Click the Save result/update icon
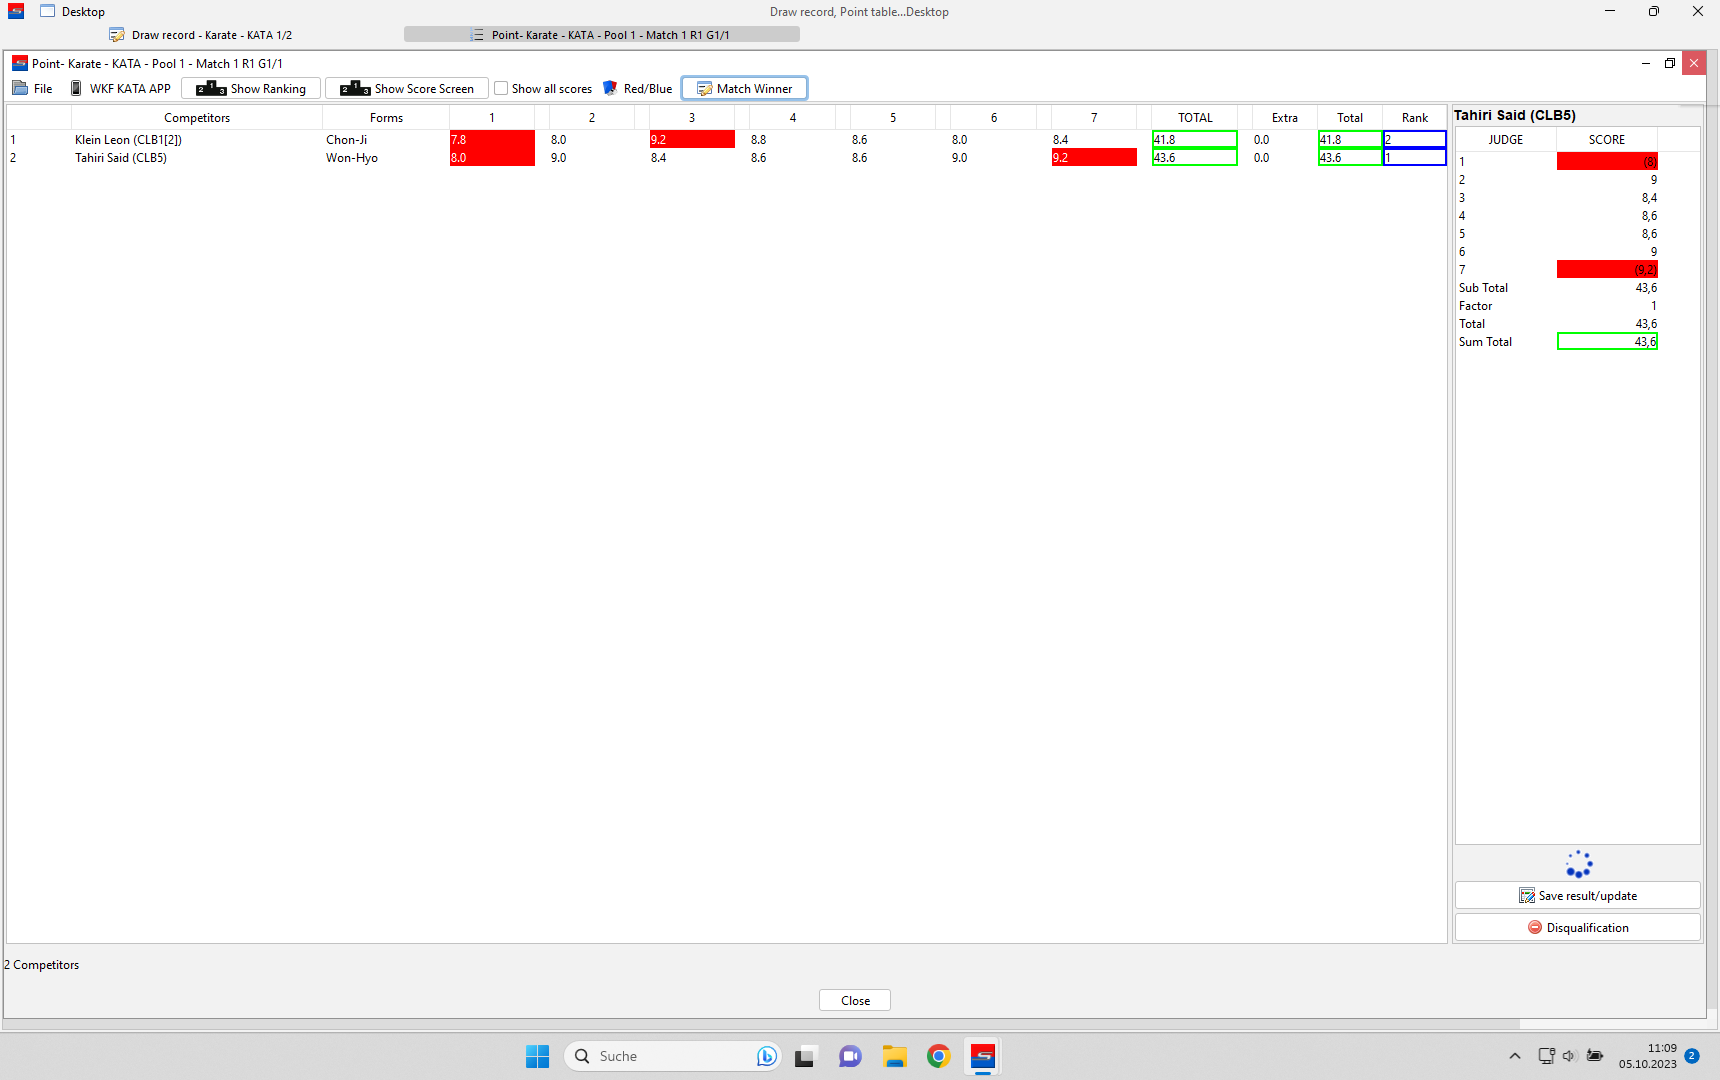Screen dimensions: 1720x1080 [x=1526, y=895]
